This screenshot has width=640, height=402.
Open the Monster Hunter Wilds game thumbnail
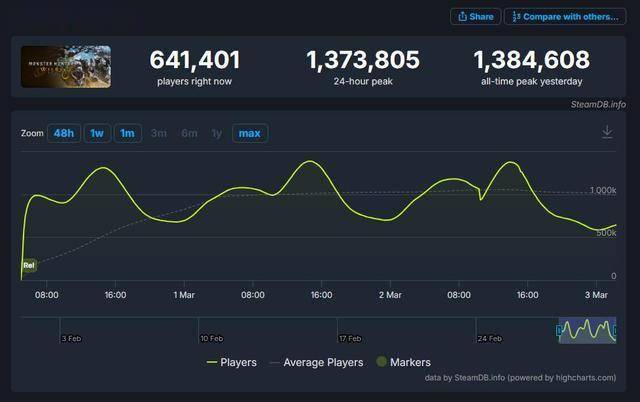click(66, 67)
